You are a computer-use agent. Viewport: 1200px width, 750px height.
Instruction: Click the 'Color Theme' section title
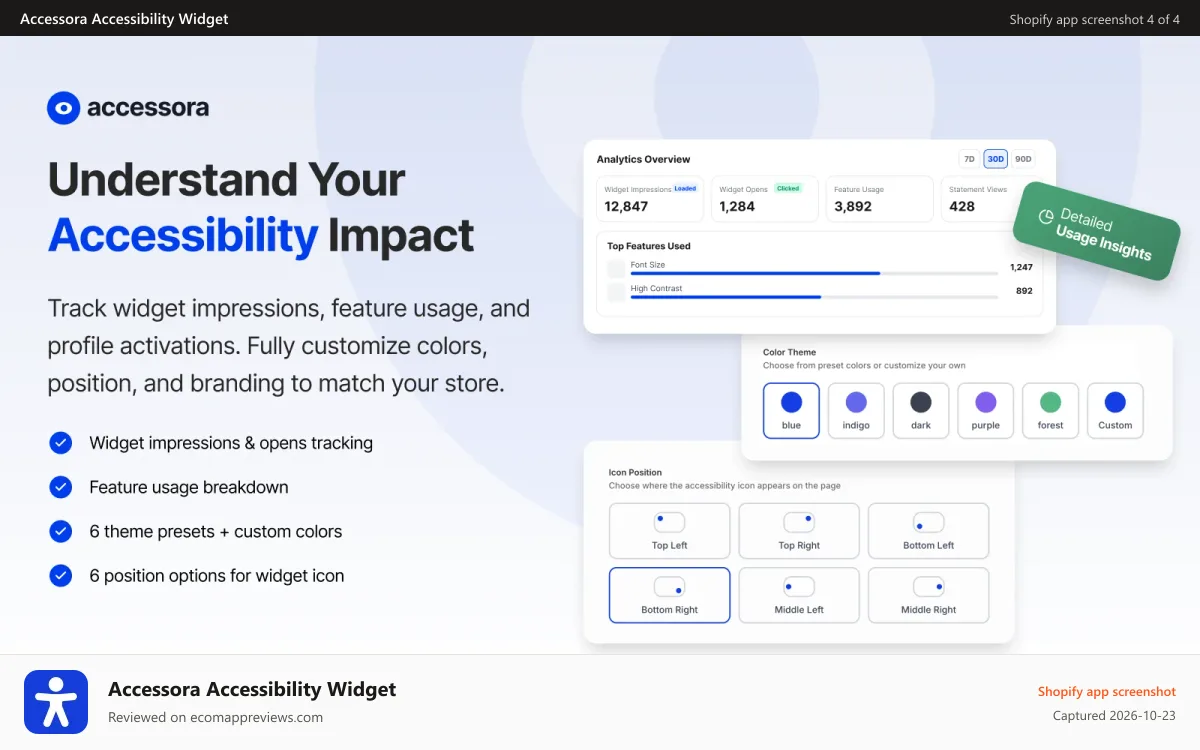pos(789,352)
